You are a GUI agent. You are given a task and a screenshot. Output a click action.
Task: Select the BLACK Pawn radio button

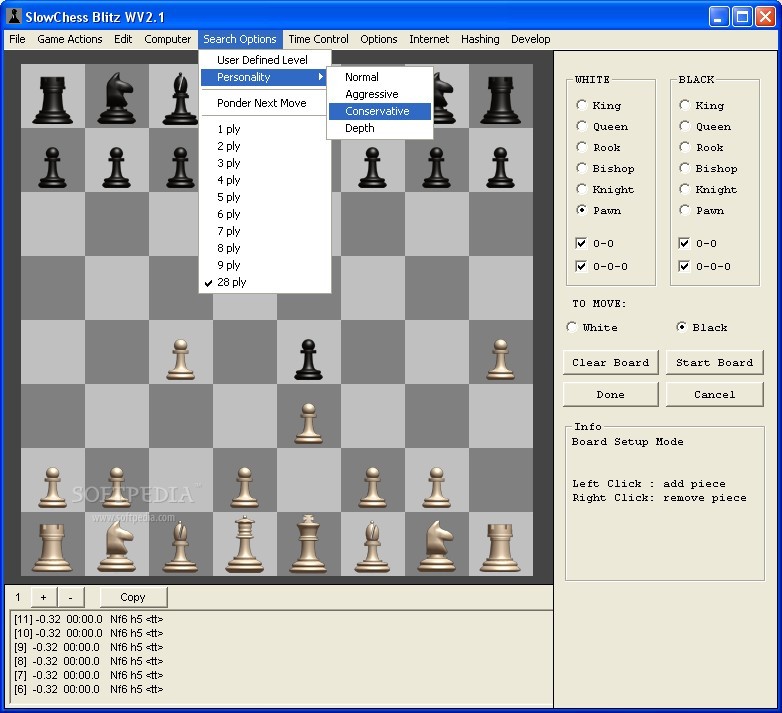point(685,209)
